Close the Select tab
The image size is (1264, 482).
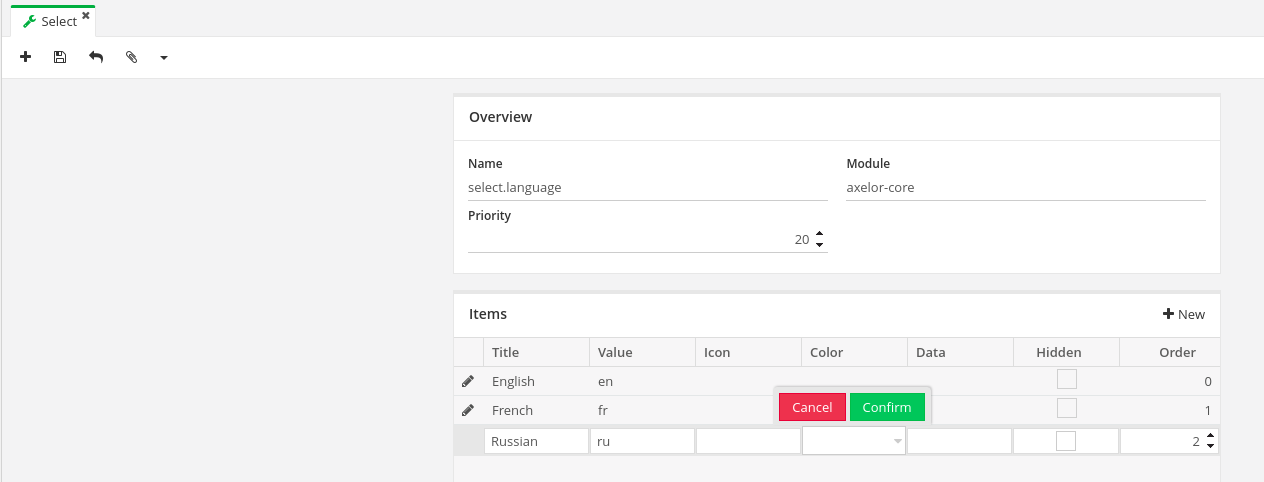pyautogui.click(x=86, y=16)
